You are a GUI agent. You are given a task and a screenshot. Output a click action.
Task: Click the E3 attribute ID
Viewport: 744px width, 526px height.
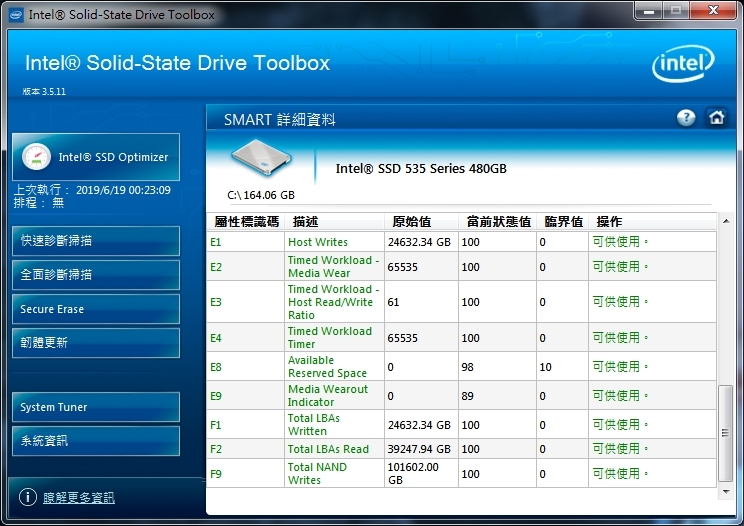point(216,302)
